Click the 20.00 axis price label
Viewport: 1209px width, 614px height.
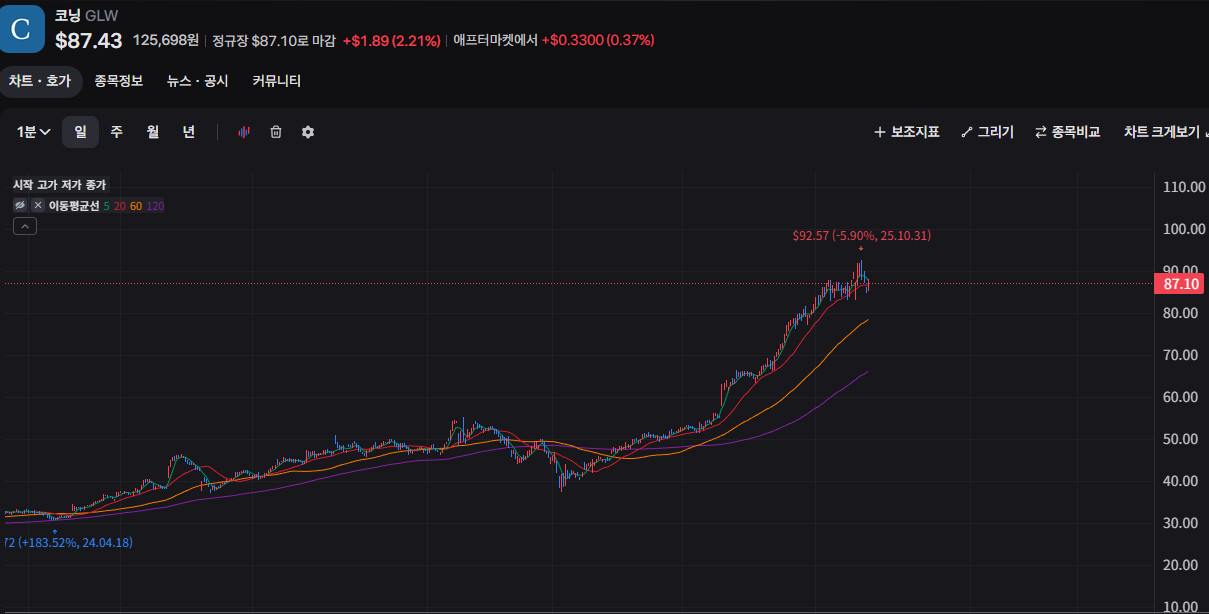pyautogui.click(x=1182, y=565)
